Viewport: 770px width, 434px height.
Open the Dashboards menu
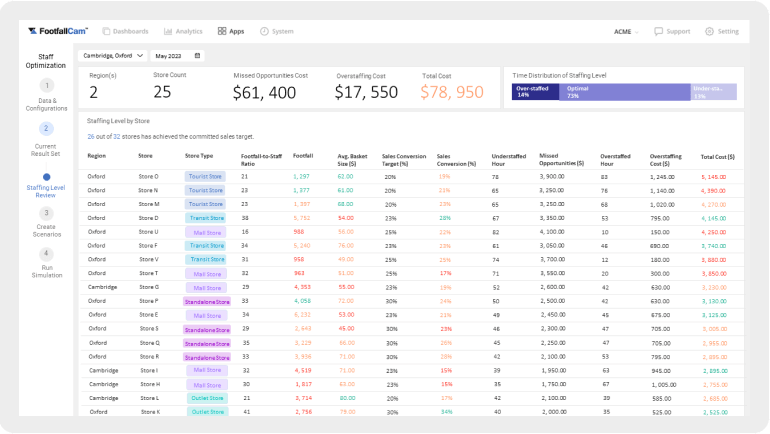tap(125, 31)
